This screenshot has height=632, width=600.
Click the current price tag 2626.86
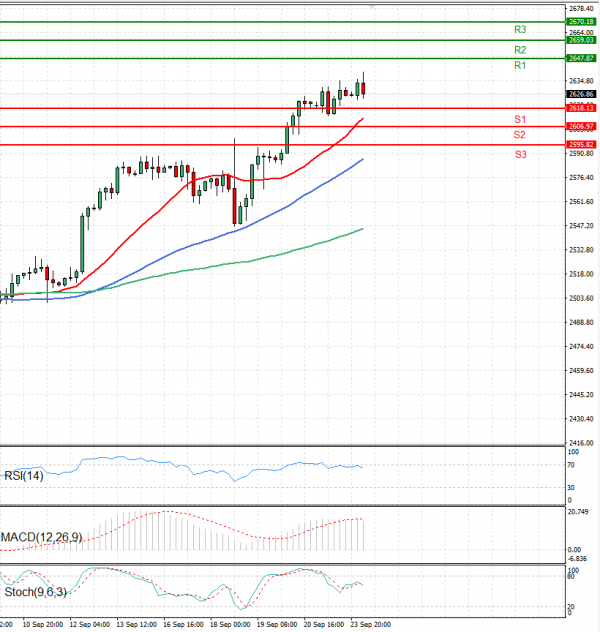pos(581,94)
